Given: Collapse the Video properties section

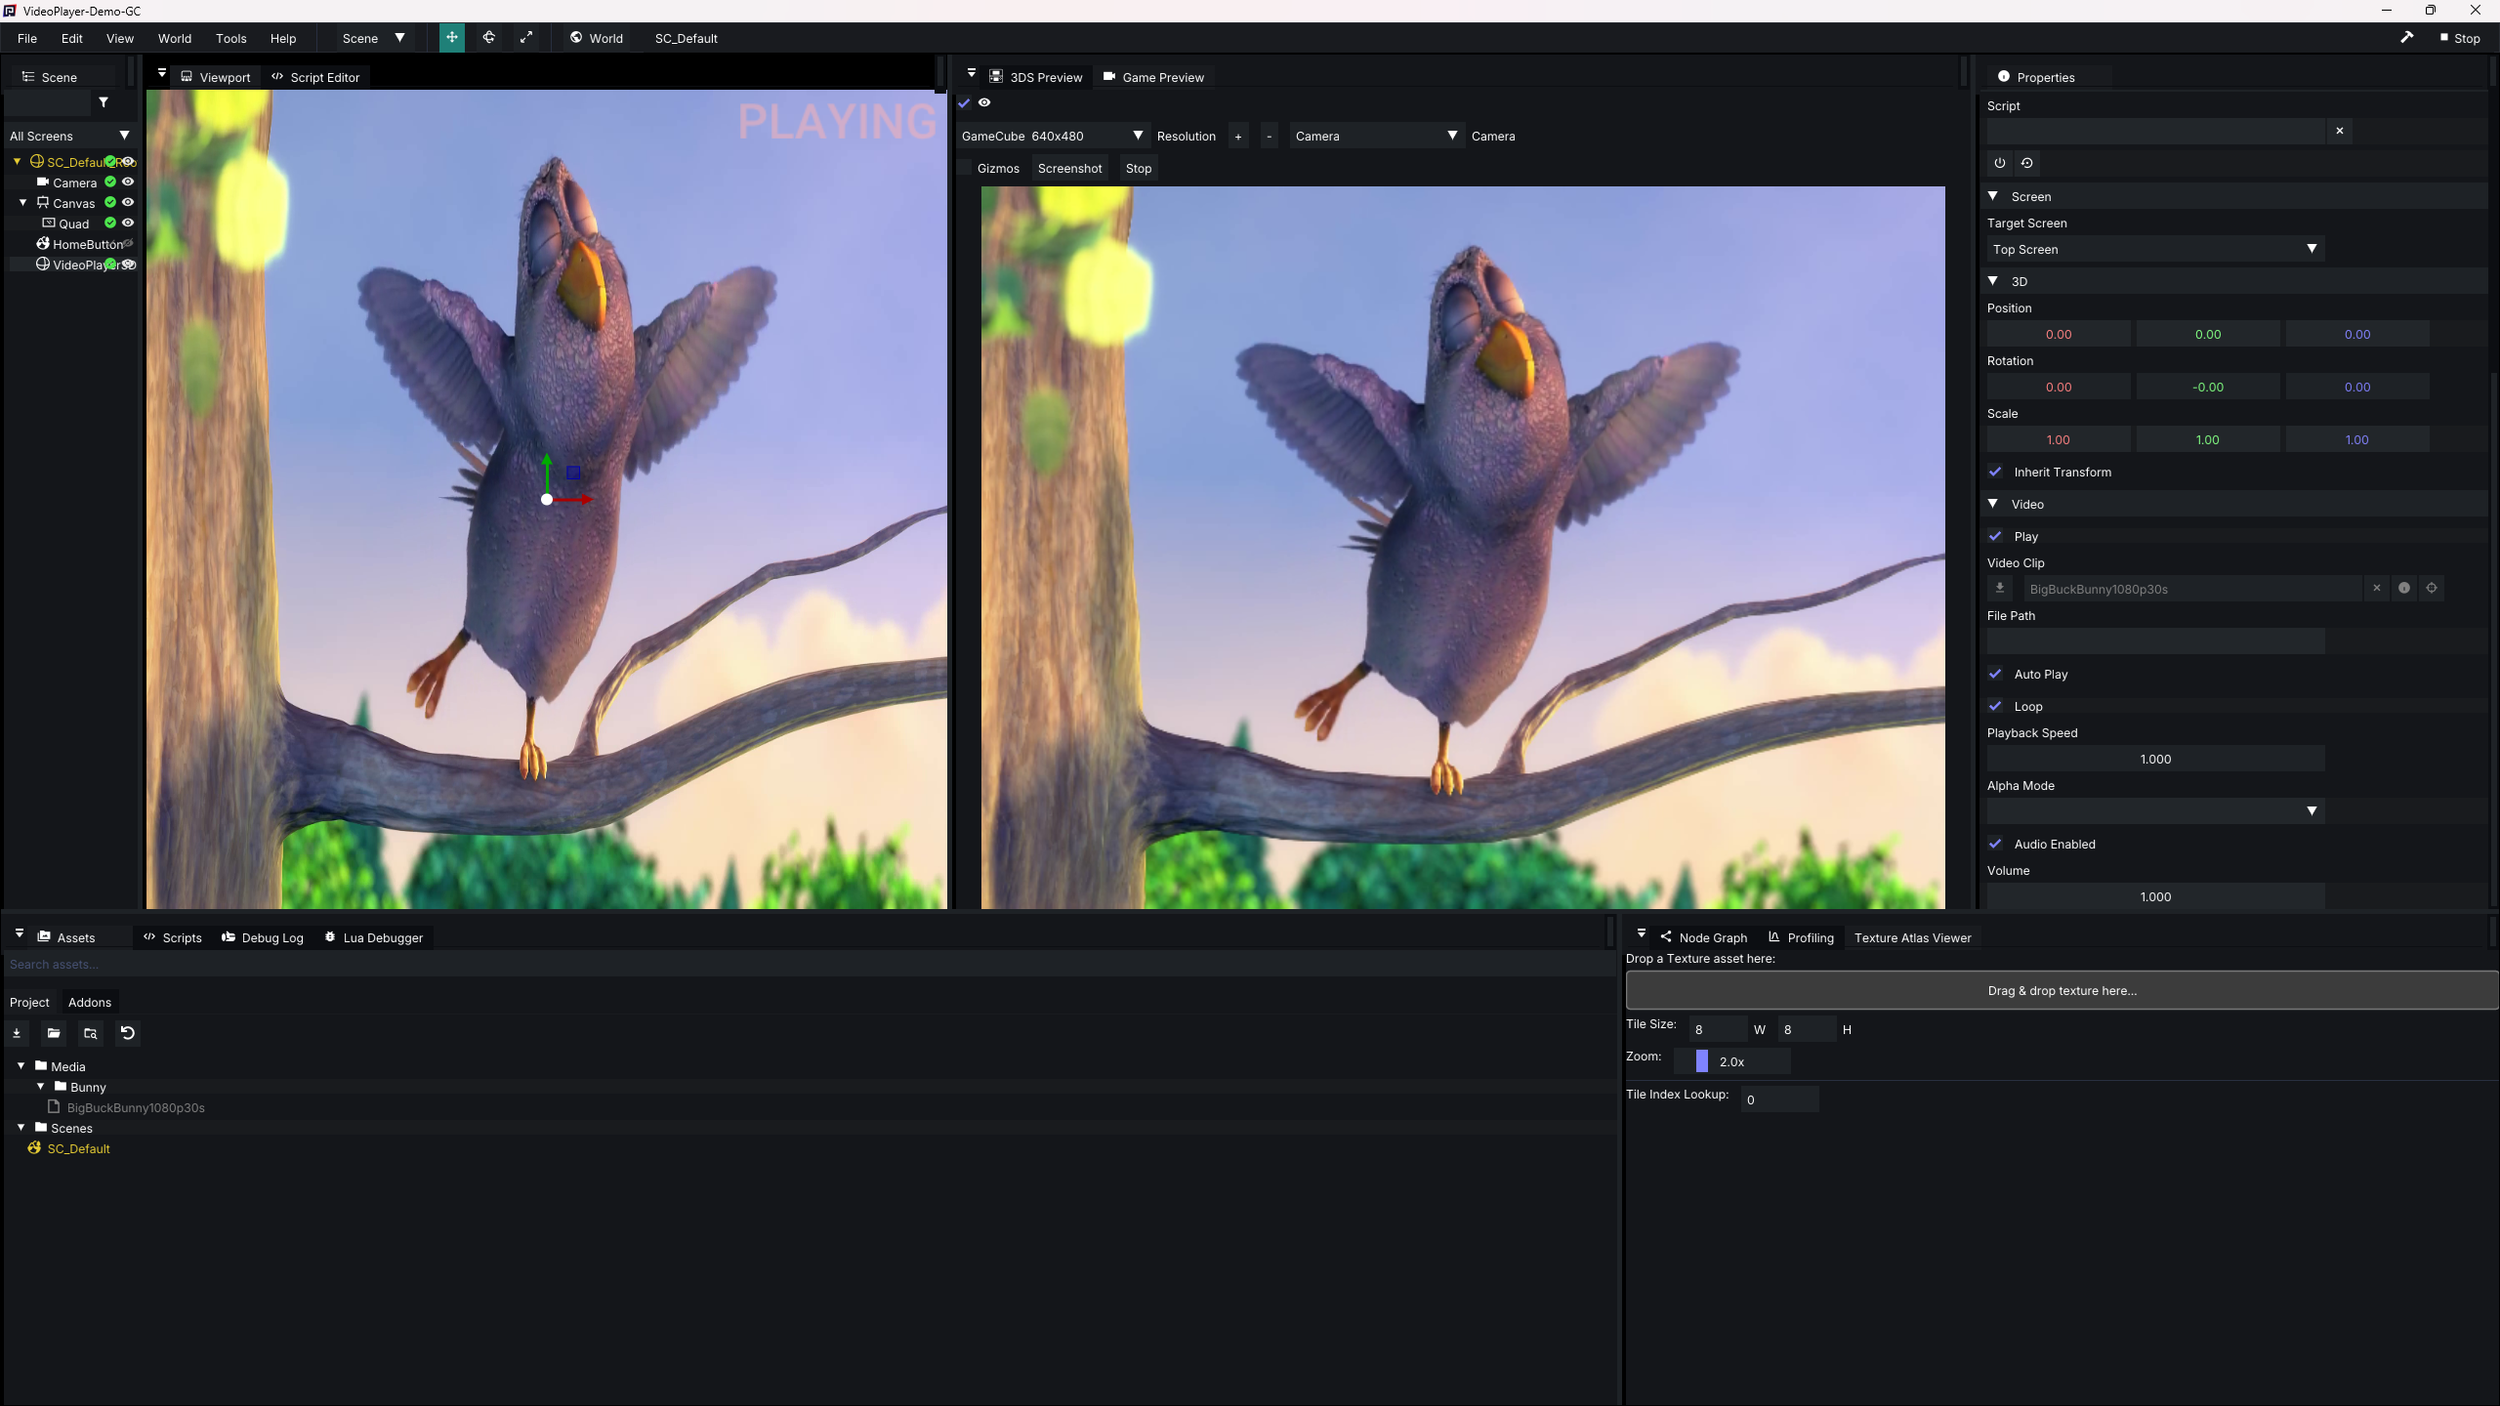Looking at the screenshot, I should 1993,504.
